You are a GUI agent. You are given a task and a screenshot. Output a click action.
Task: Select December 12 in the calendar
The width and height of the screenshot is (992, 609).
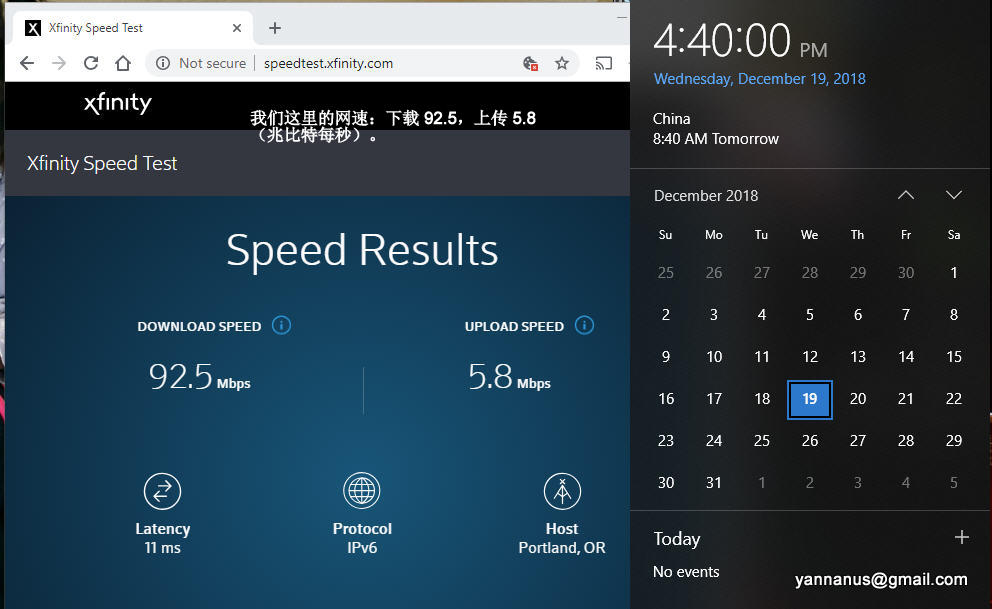click(810, 357)
